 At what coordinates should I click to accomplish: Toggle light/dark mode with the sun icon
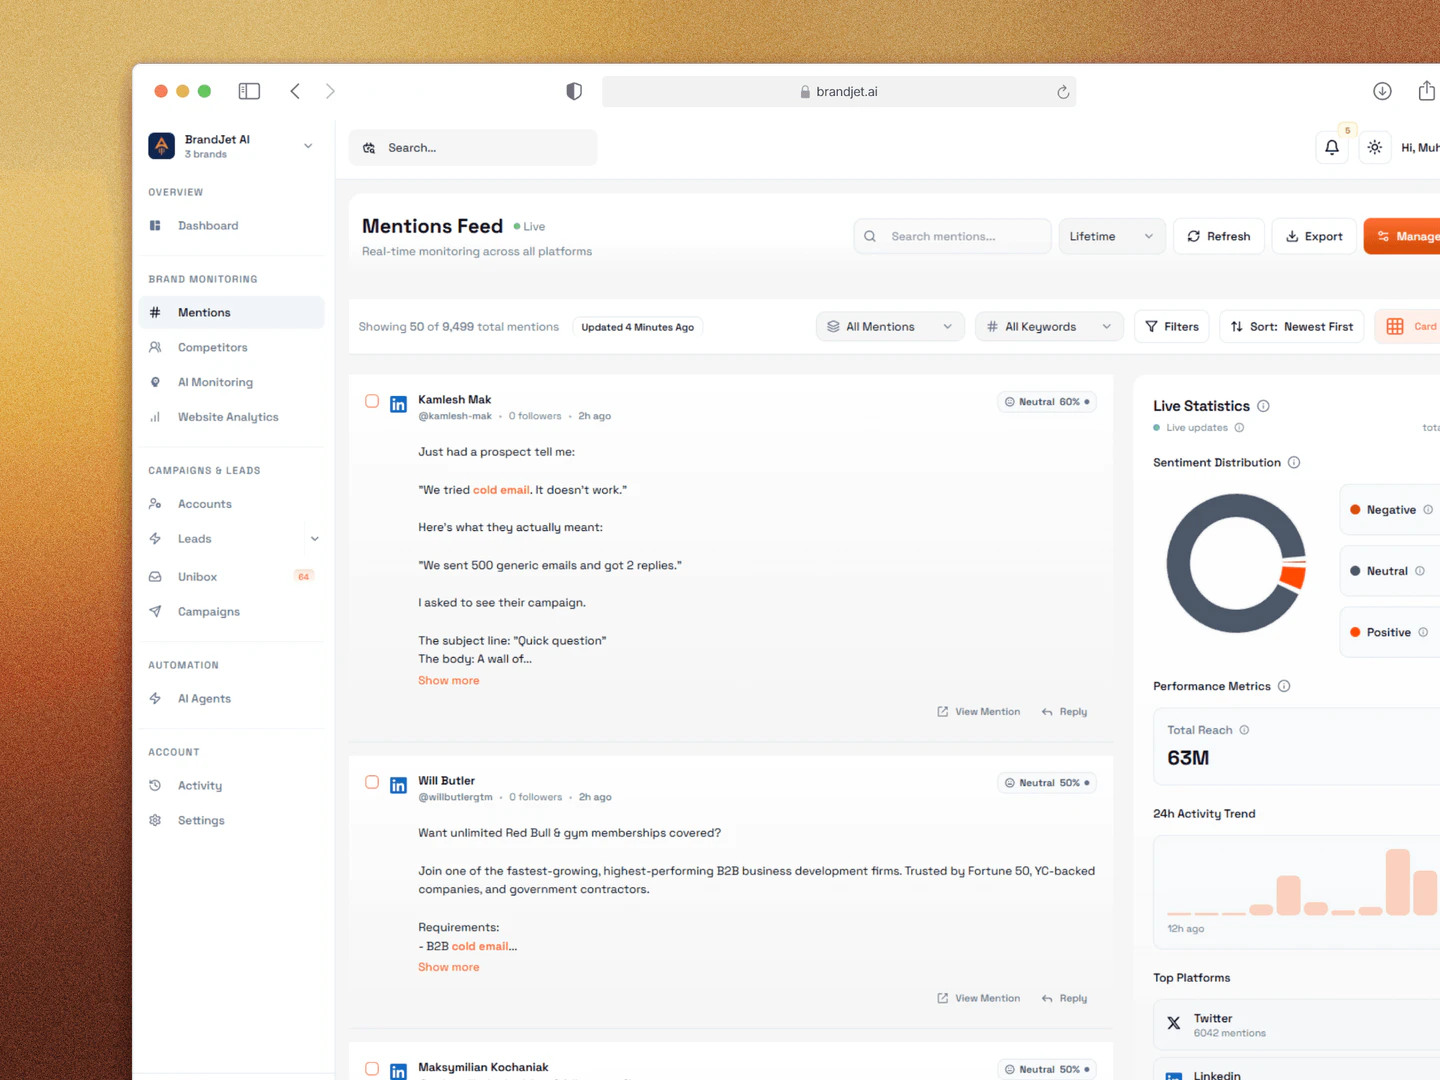pyautogui.click(x=1375, y=147)
